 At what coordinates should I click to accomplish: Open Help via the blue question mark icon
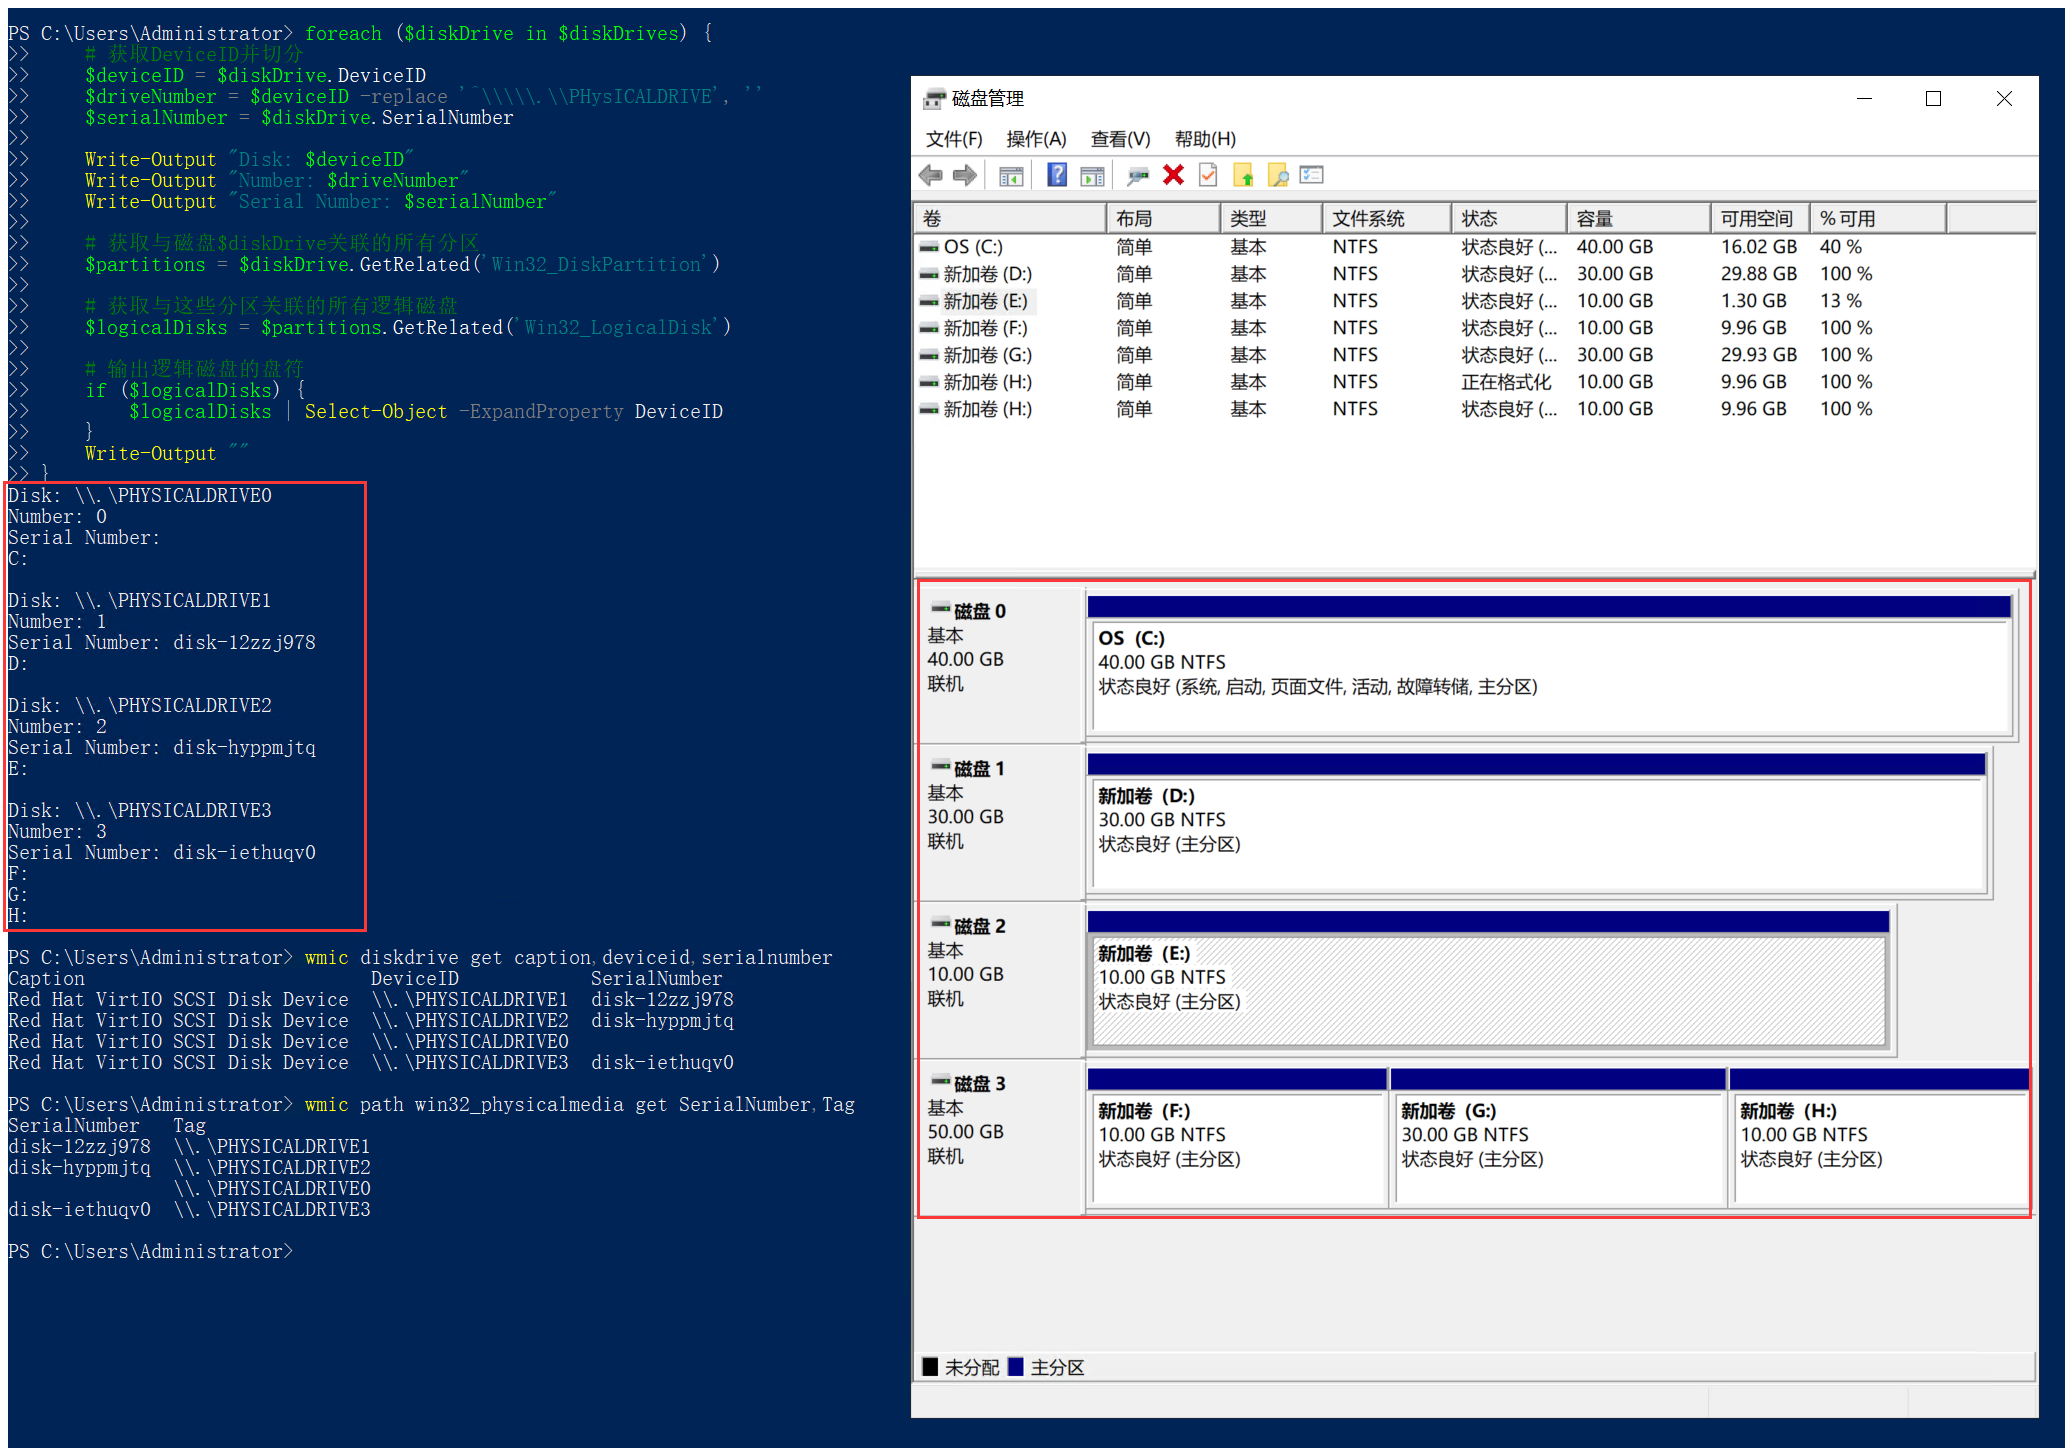(x=1056, y=176)
